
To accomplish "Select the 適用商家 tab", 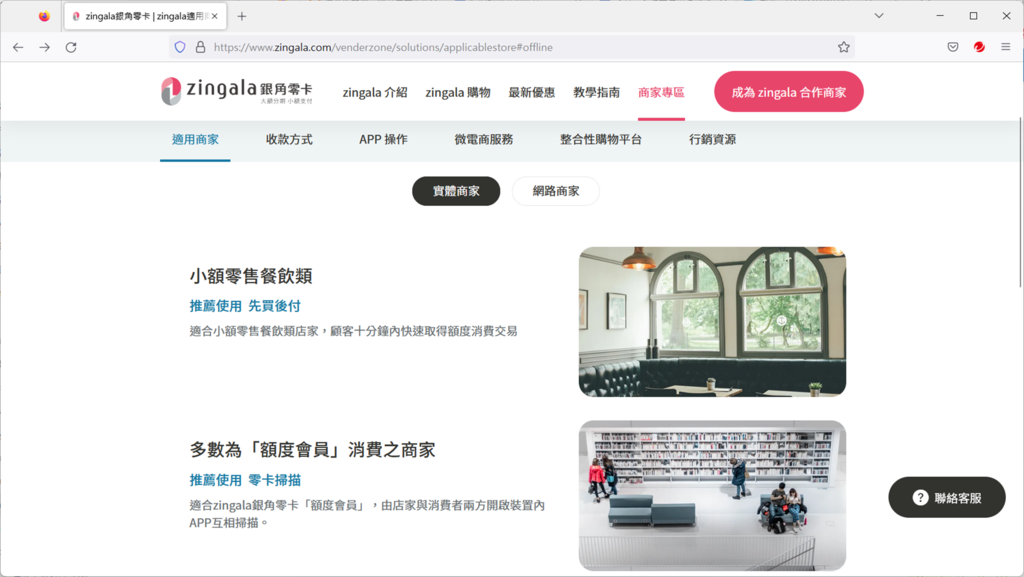I will tap(195, 140).
